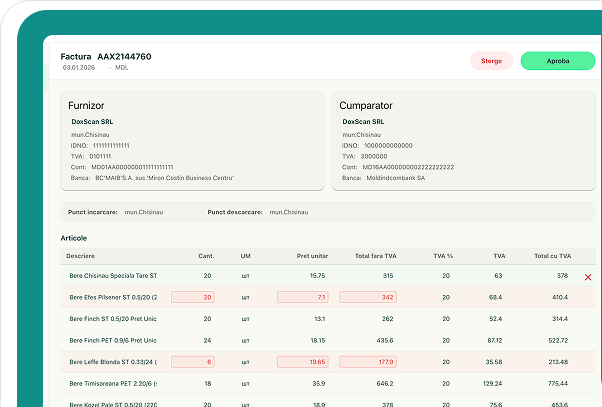
Task: Click buyer bank Moldindcombank SA
Action: pos(395,178)
